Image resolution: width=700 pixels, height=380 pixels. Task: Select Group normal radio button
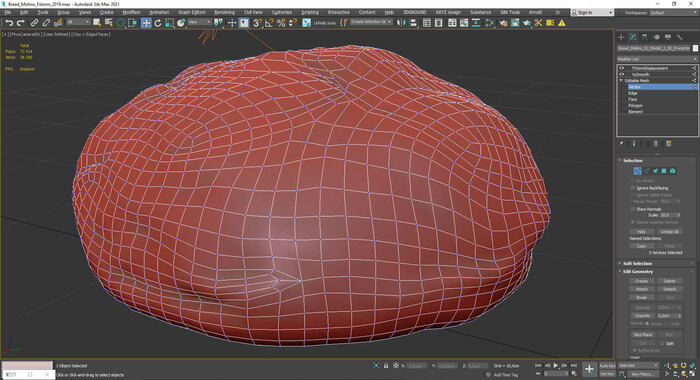pyautogui.click(x=647, y=323)
